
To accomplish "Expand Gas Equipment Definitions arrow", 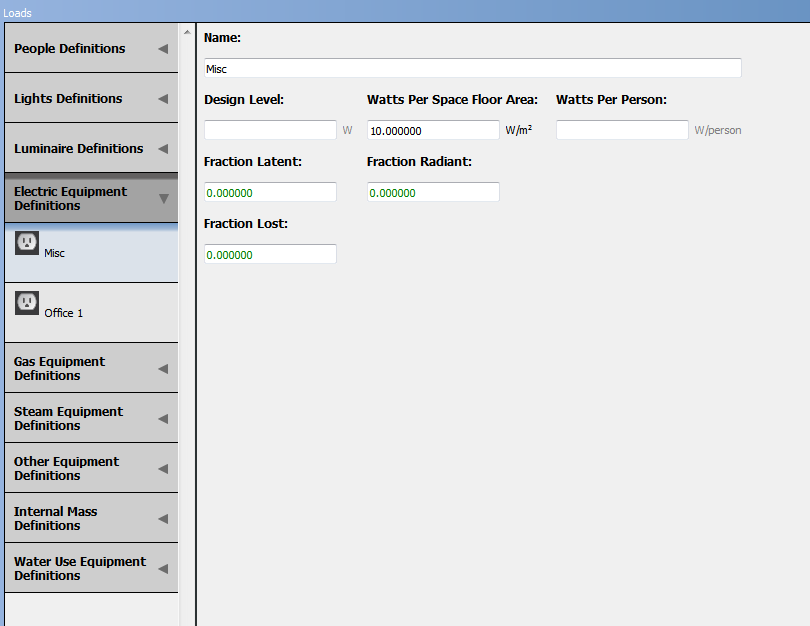I will coord(163,369).
